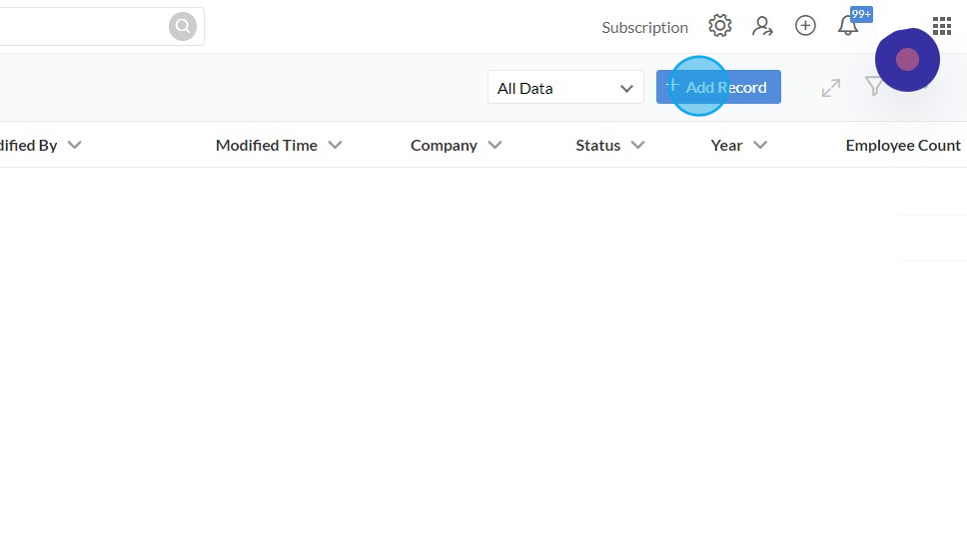Click the Year column header
The width and height of the screenshot is (967, 539).
click(x=726, y=146)
